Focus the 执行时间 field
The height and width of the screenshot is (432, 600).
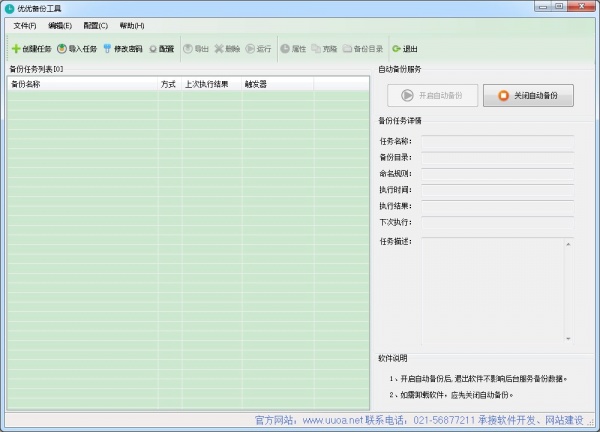[x=497, y=190]
